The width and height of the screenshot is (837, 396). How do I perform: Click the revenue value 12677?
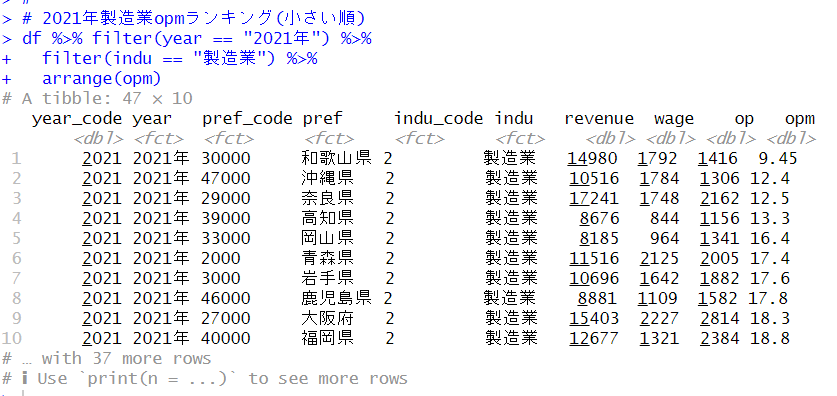click(x=594, y=338)
